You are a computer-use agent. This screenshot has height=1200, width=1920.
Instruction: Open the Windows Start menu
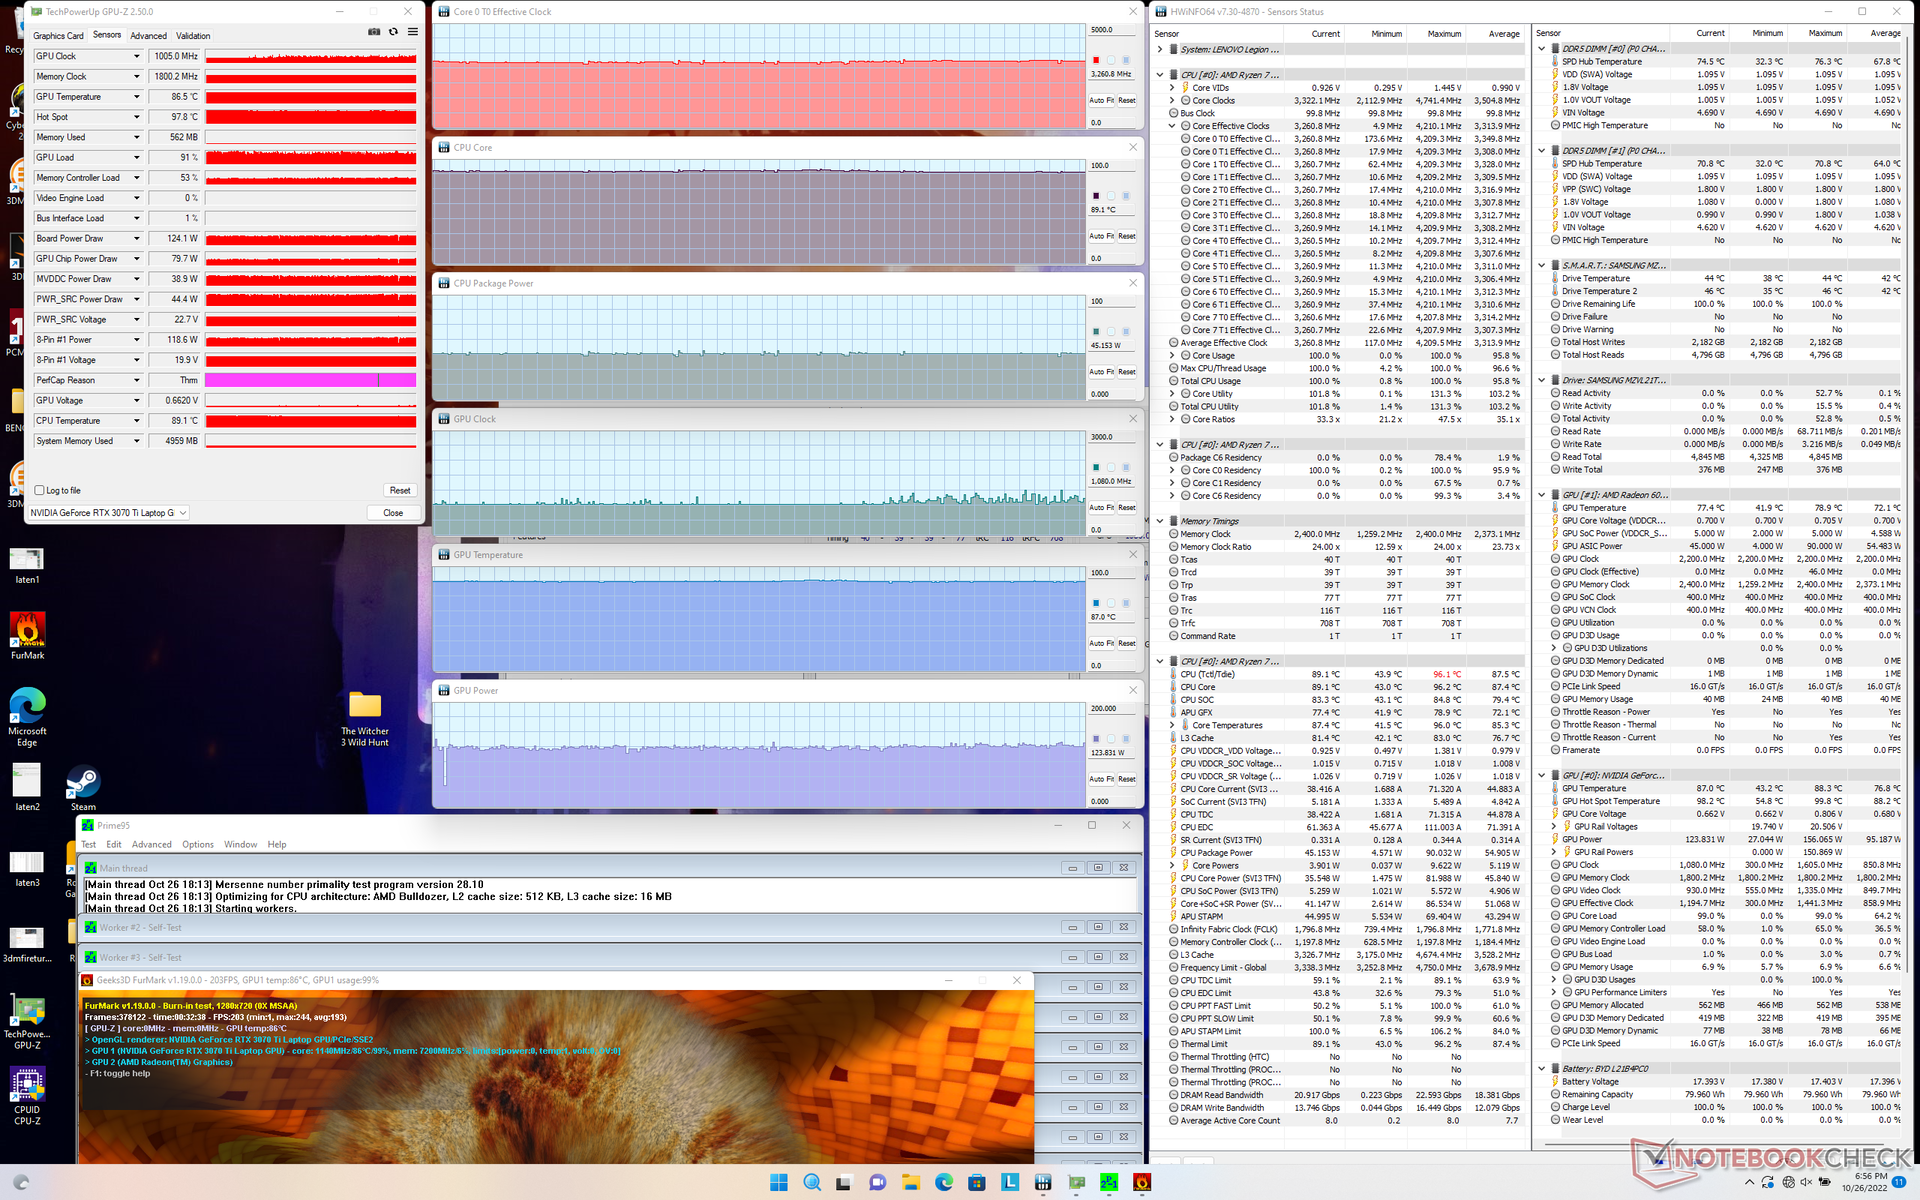tap(779, 1182)
